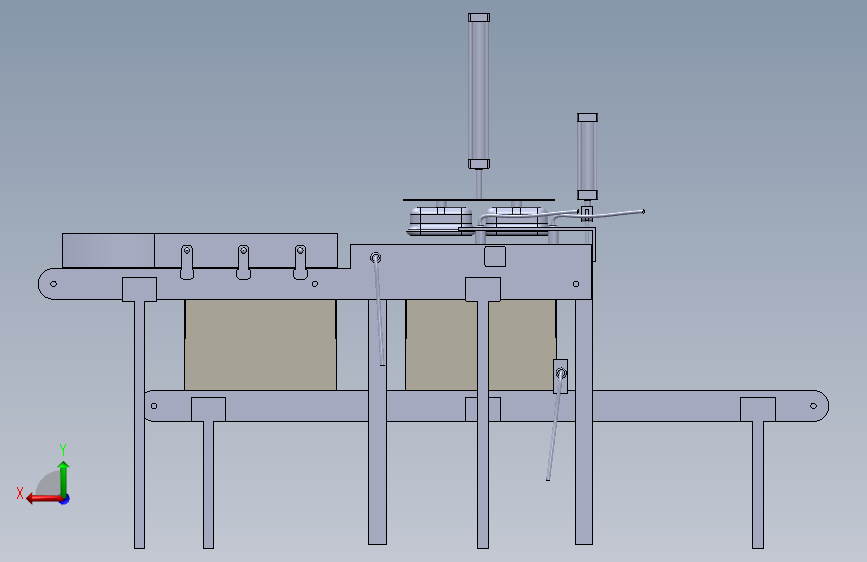Click the thin horizontal plate above the grippers
Screen dimensions: 867x562
point(479,200)
